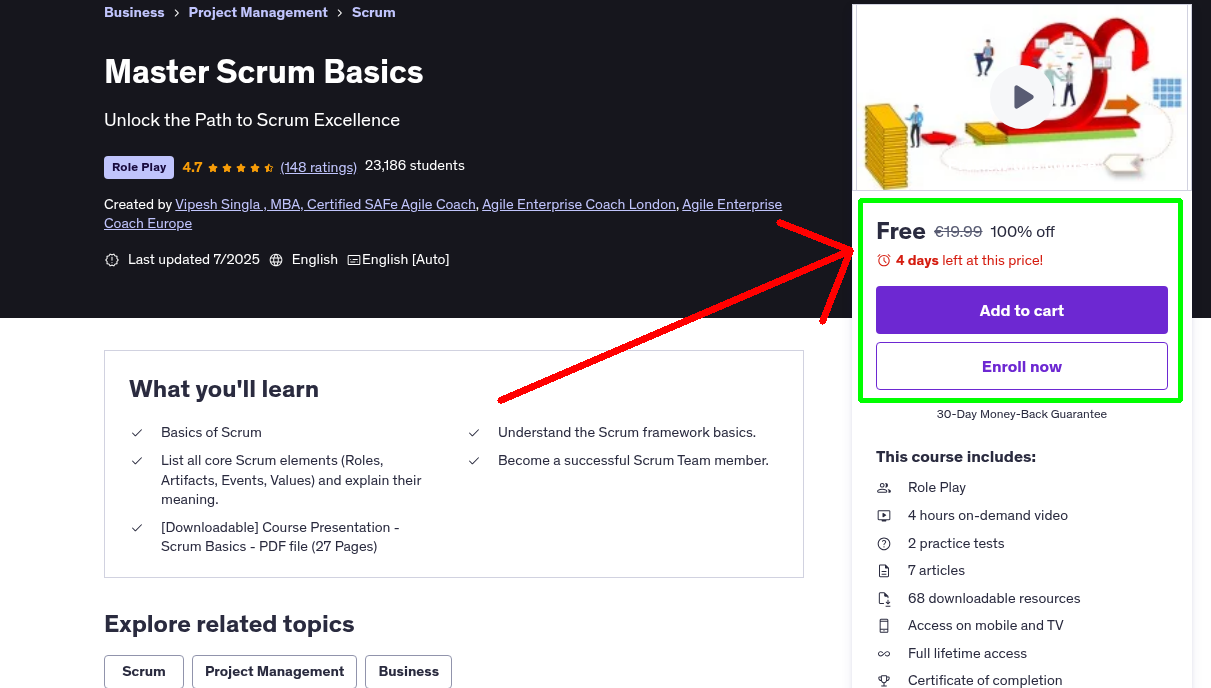Click the checkmark beside Become a successful Scrum Team member

(474, 461)
